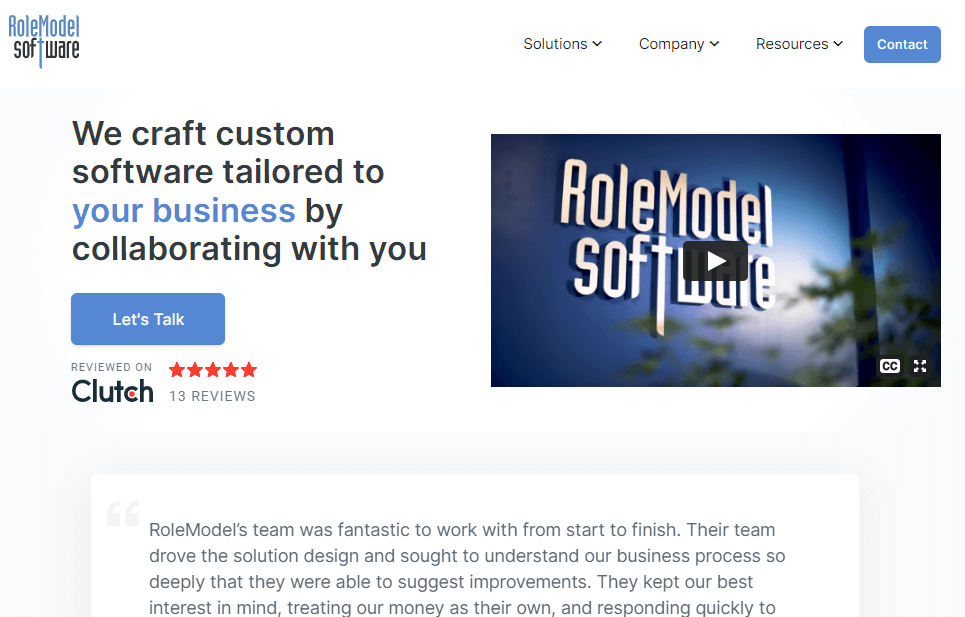Open the Company menu label
965x617 pixels.
click(671, 44)
